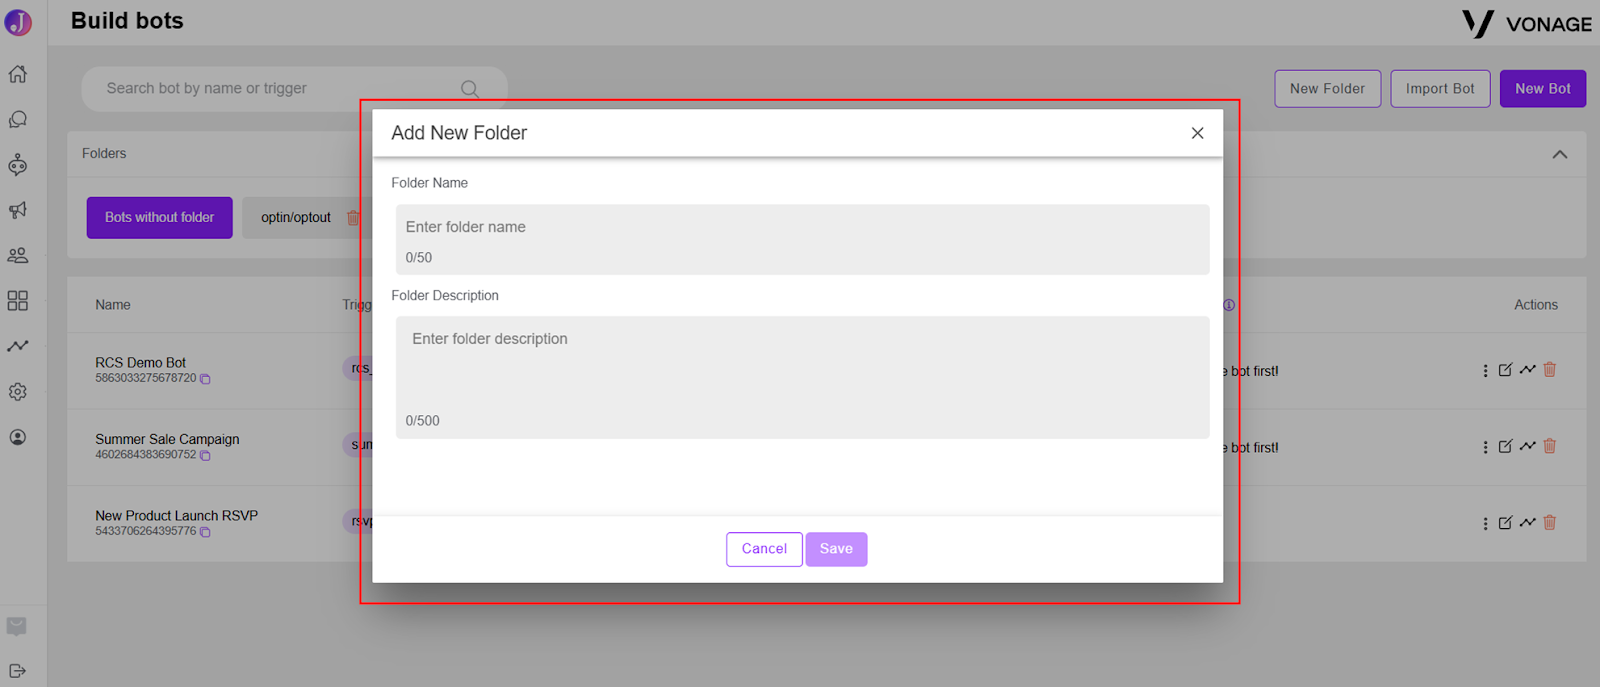Click the Summer Sale Campaign name

(167, 439)
